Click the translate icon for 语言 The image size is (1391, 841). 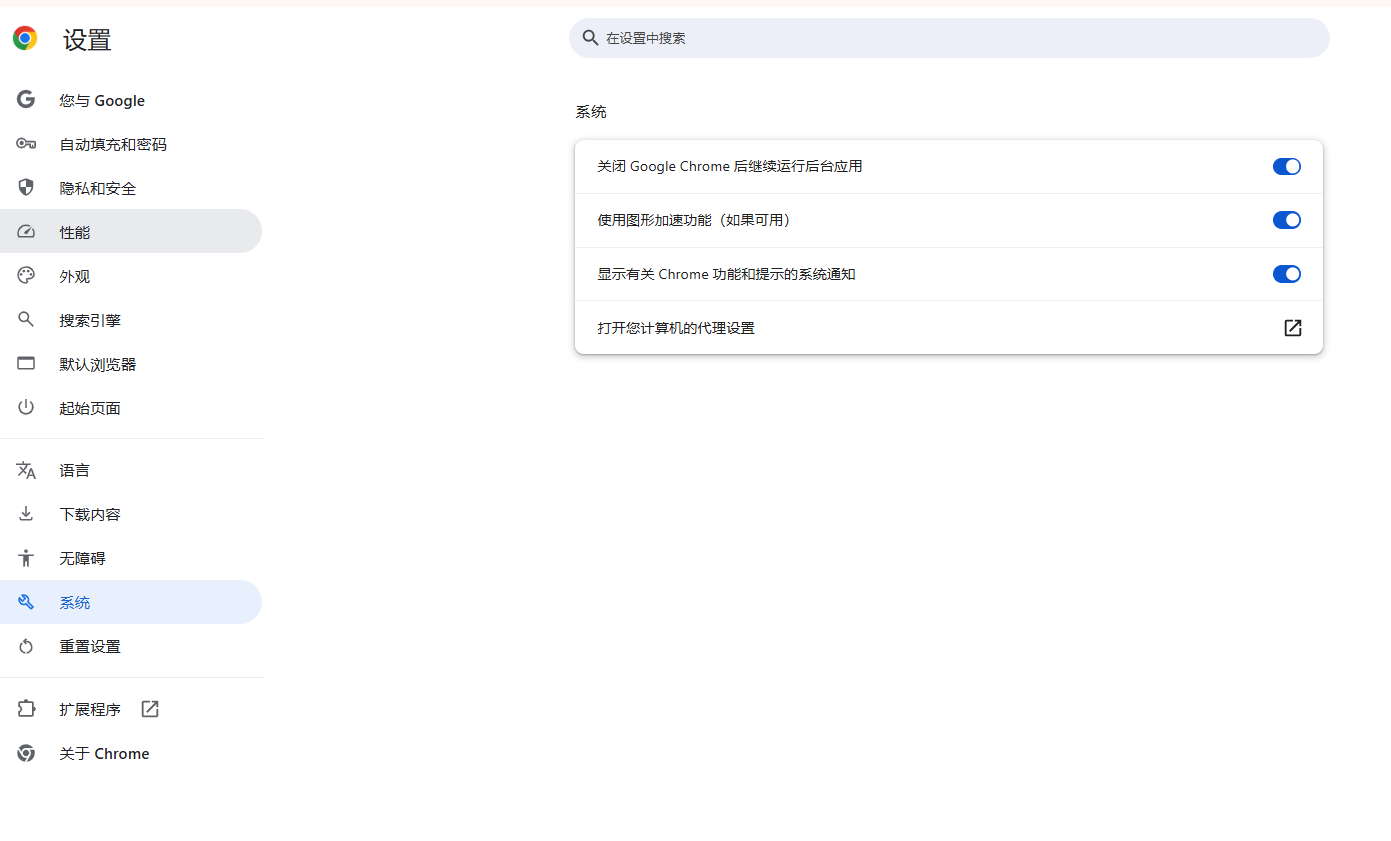tap(26, 470)
